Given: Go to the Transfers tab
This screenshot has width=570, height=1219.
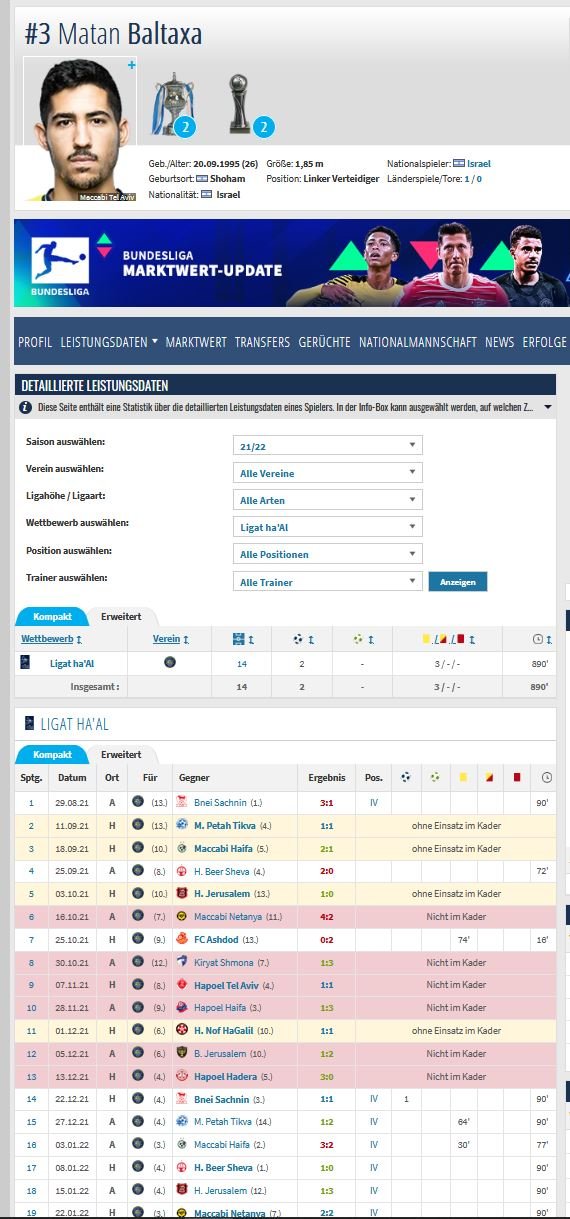Looking at the screenshot, I should pos(262,342).
